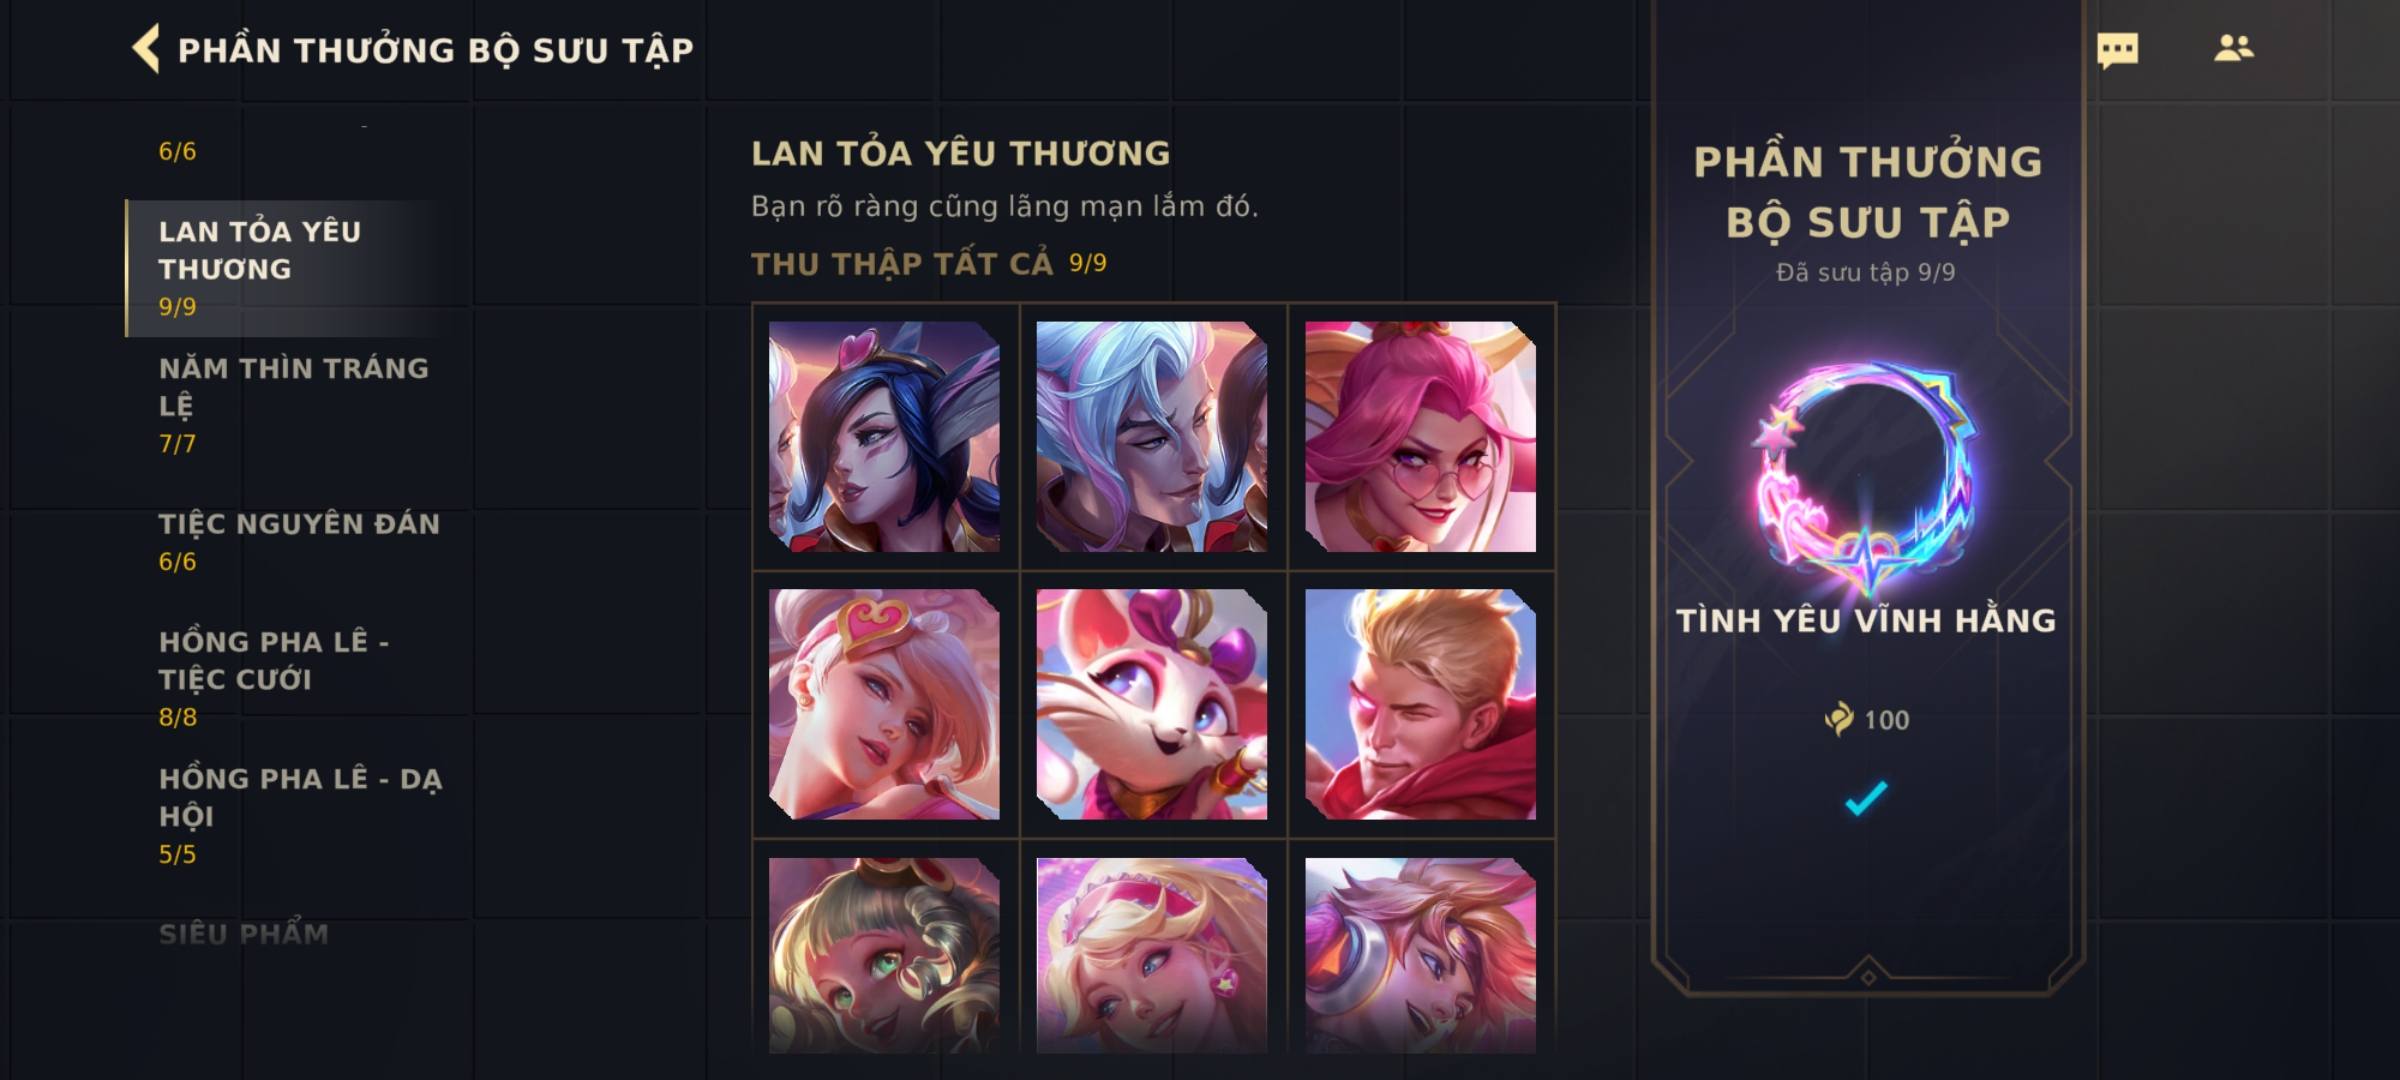Open the Năm Thìn Tráng Lệ collection
The height and width of the screenshot is (1080, 2400).
pyautogui.click(x=295, y=405)
